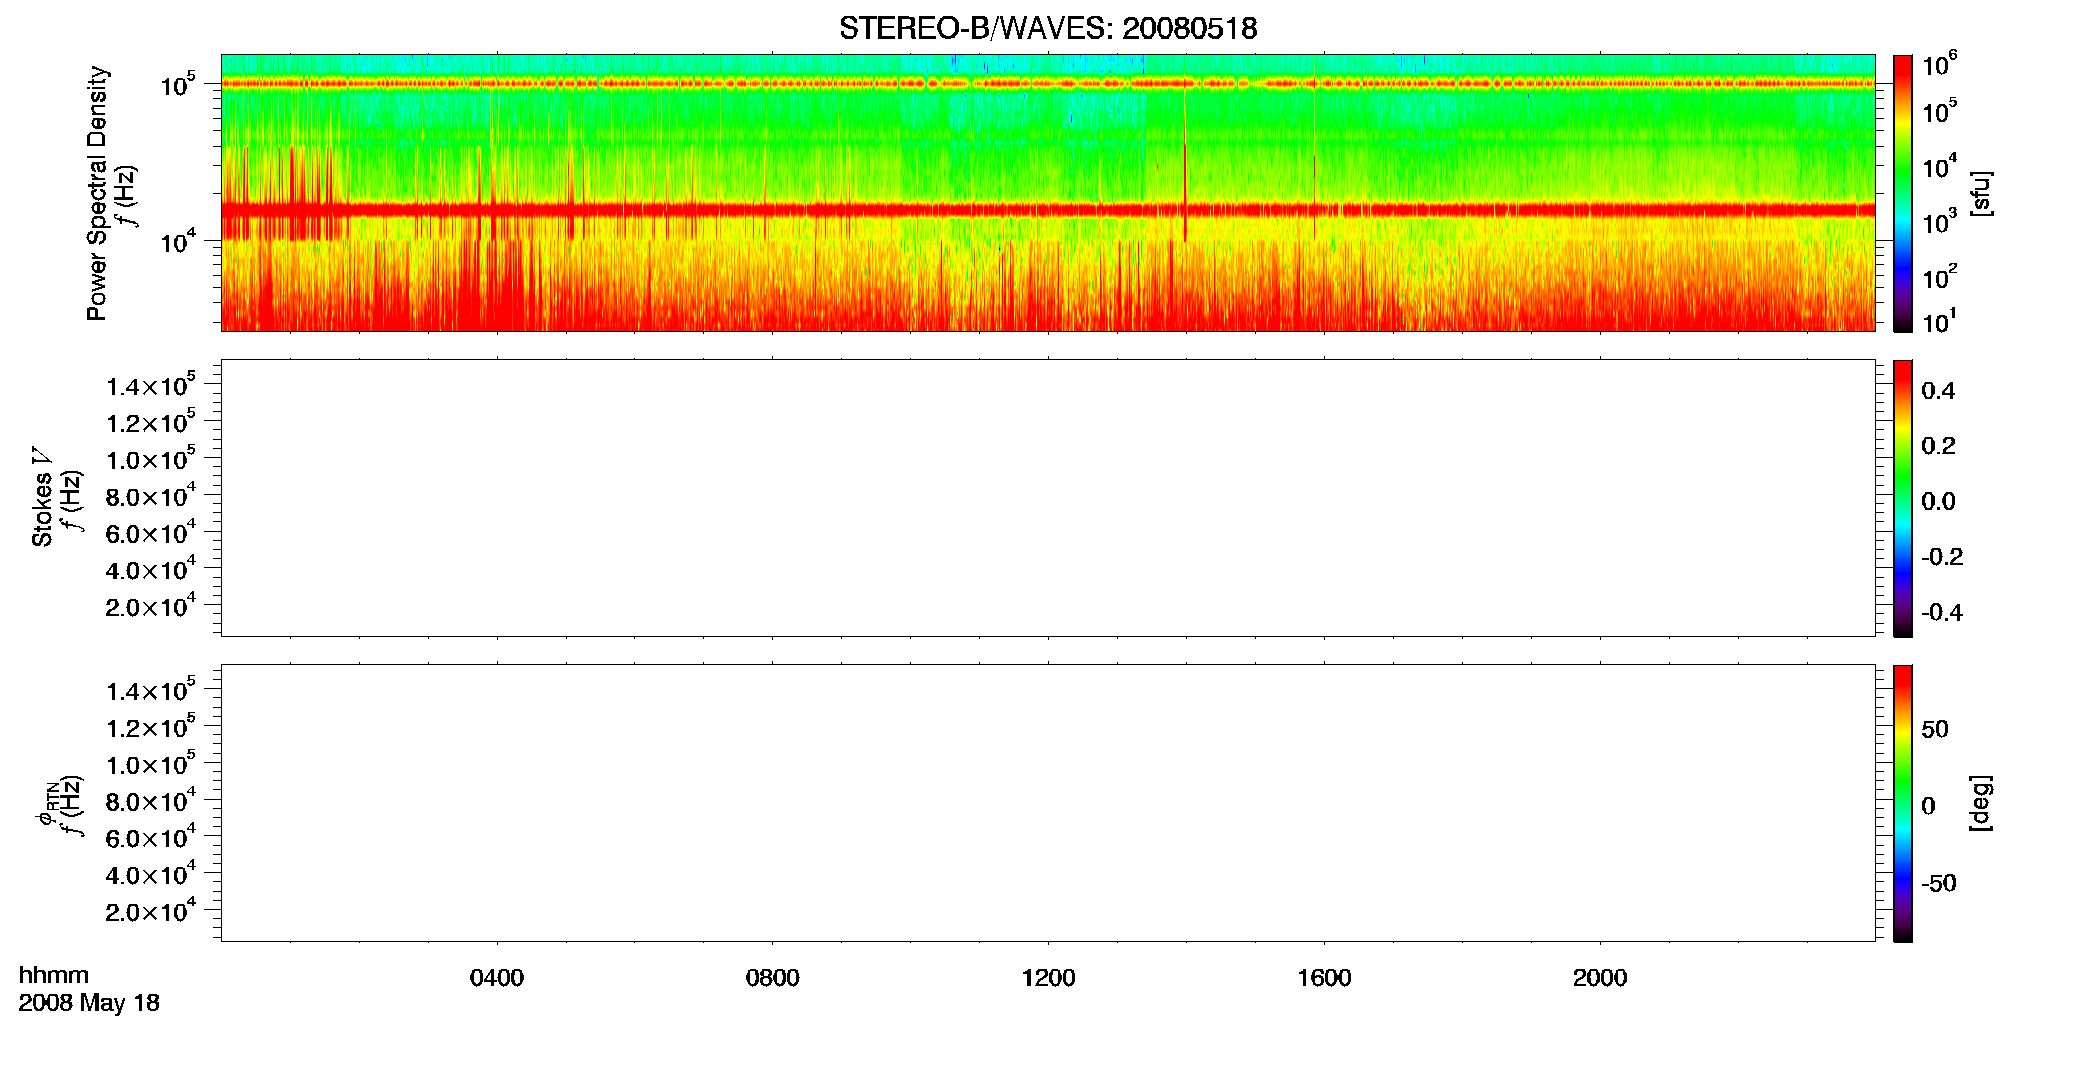Click the hhmm time format label
The height and width of the screenshot is (1080, 2096).
click(54, 975)
